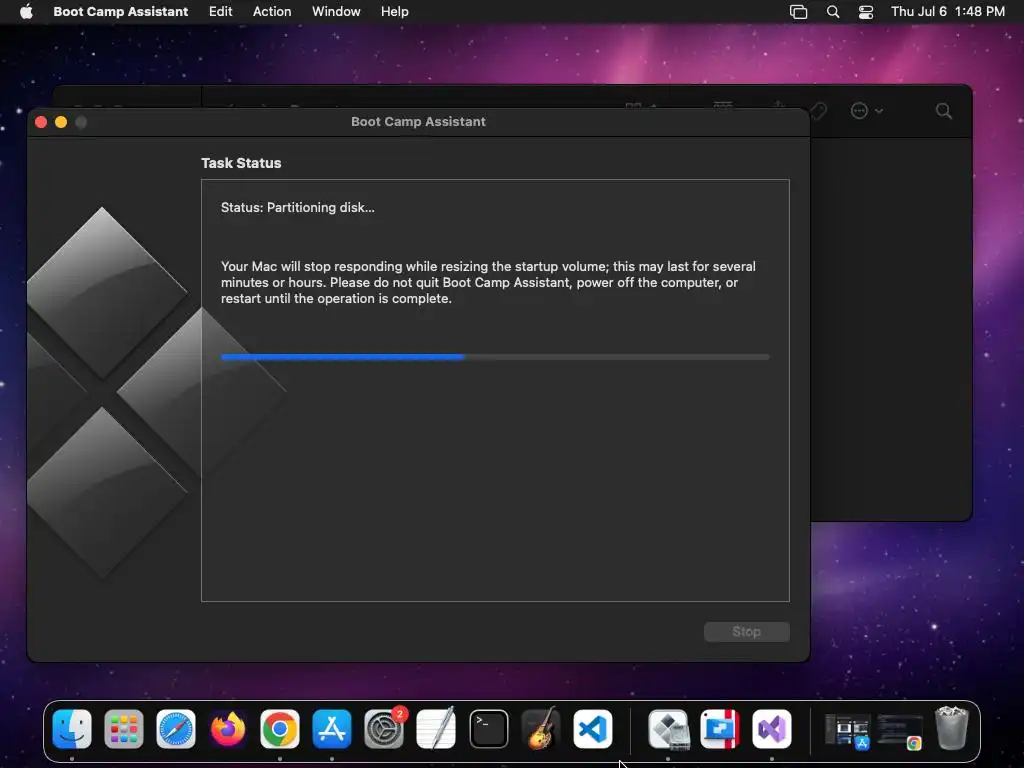Viewport: 1024px width, 768px height.
Task: Click the 'Status: Partitioning disk...' text
Action: (298, 208)
